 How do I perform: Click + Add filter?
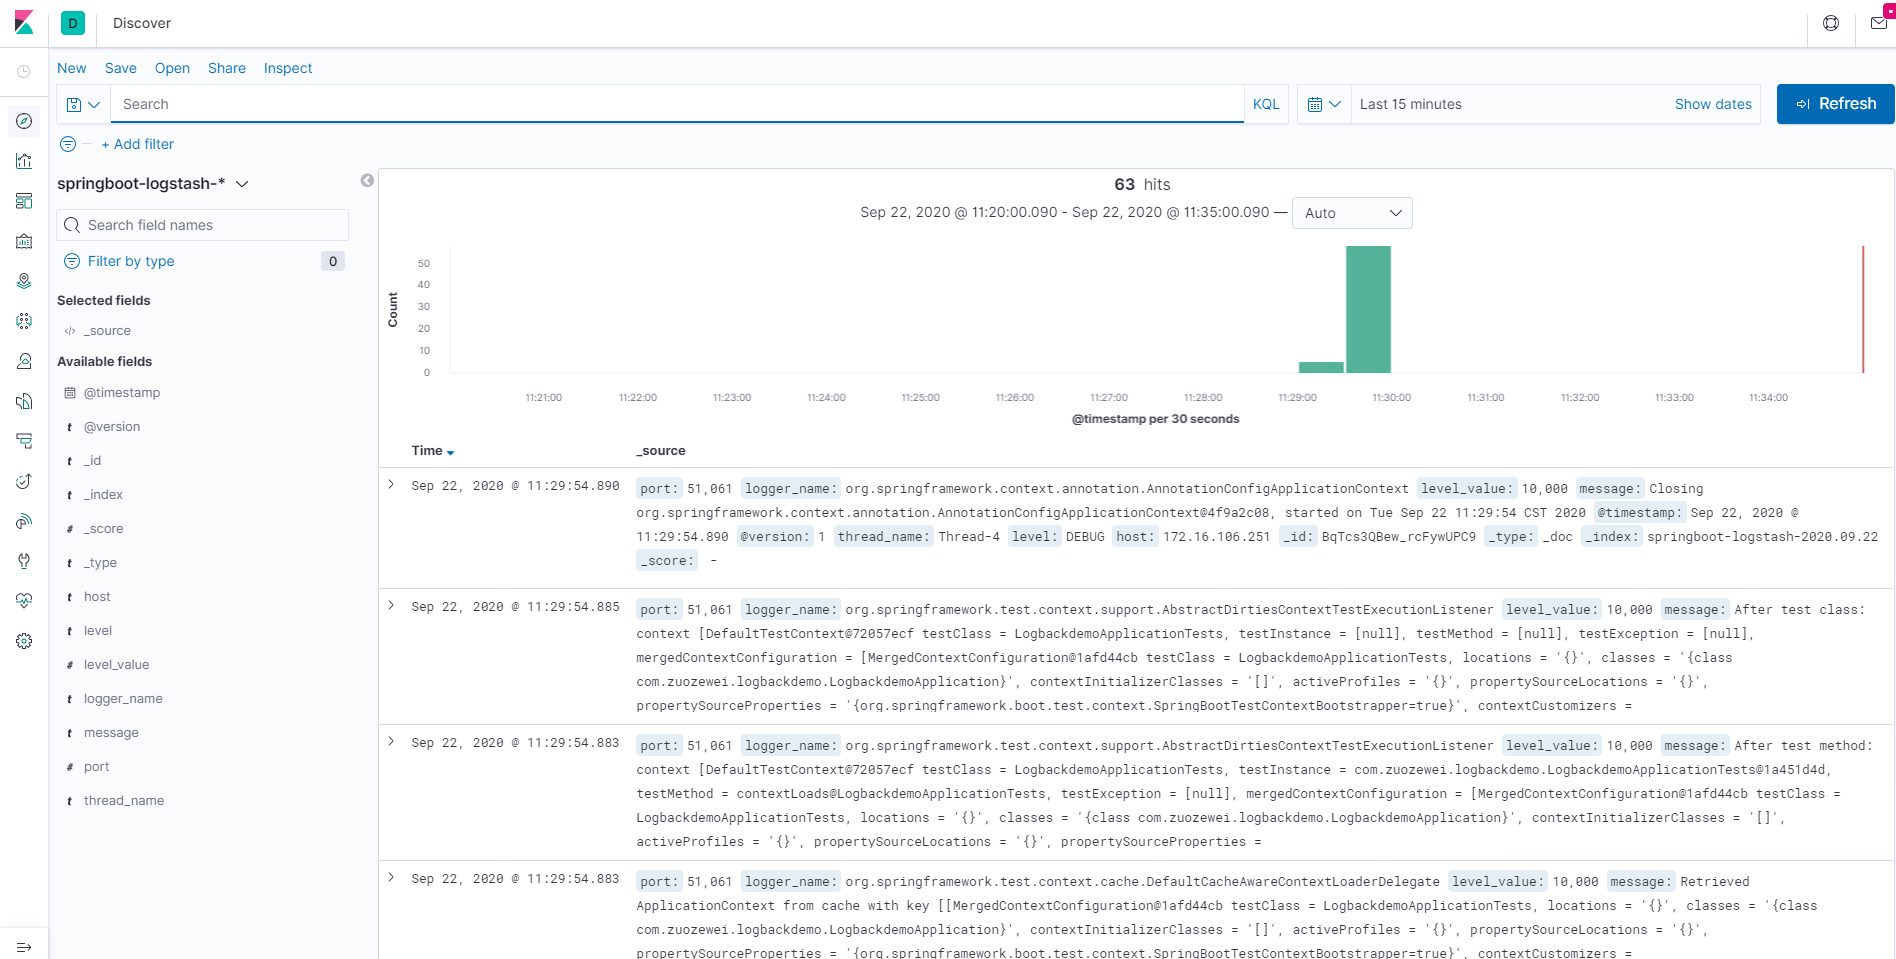[x=138, y=144]
